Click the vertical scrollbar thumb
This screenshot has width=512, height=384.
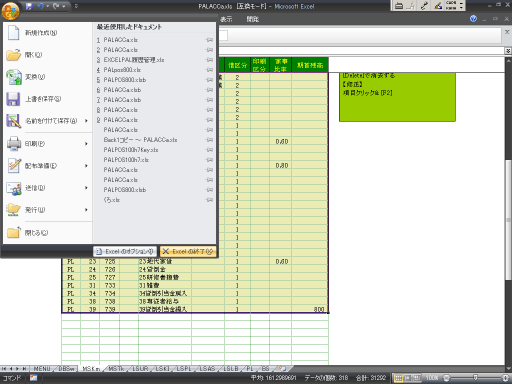pos(508,220)
